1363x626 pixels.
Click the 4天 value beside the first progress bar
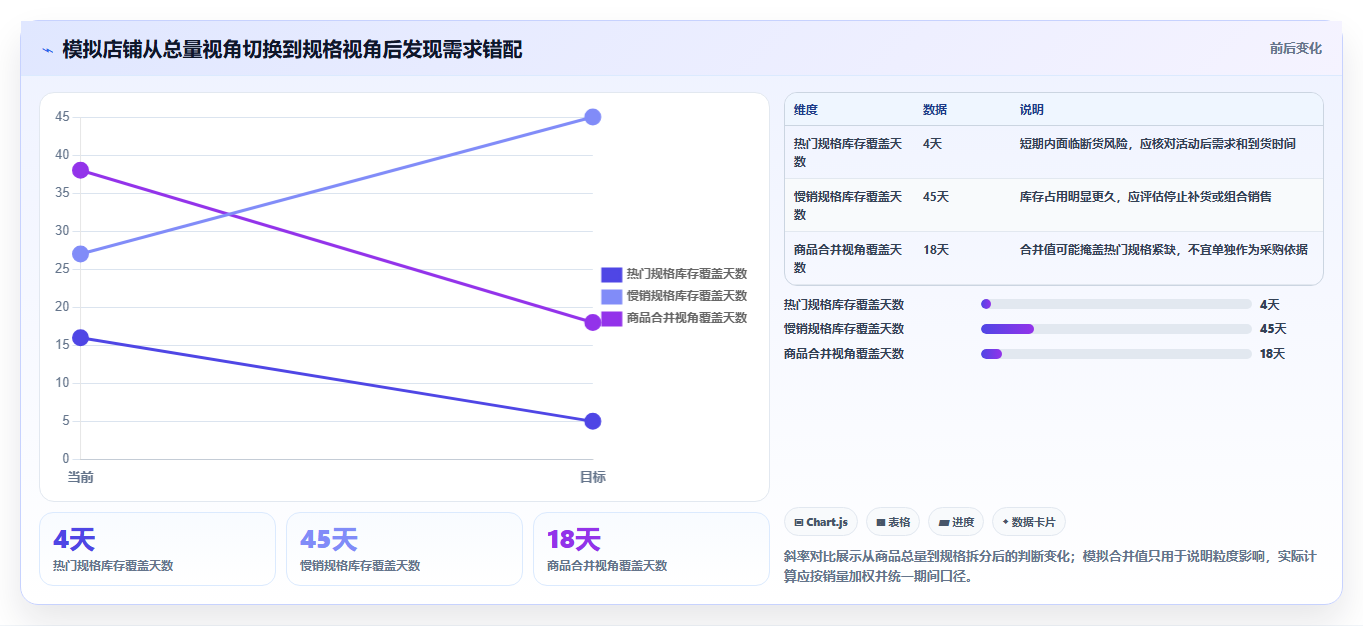click(1269, 304)
